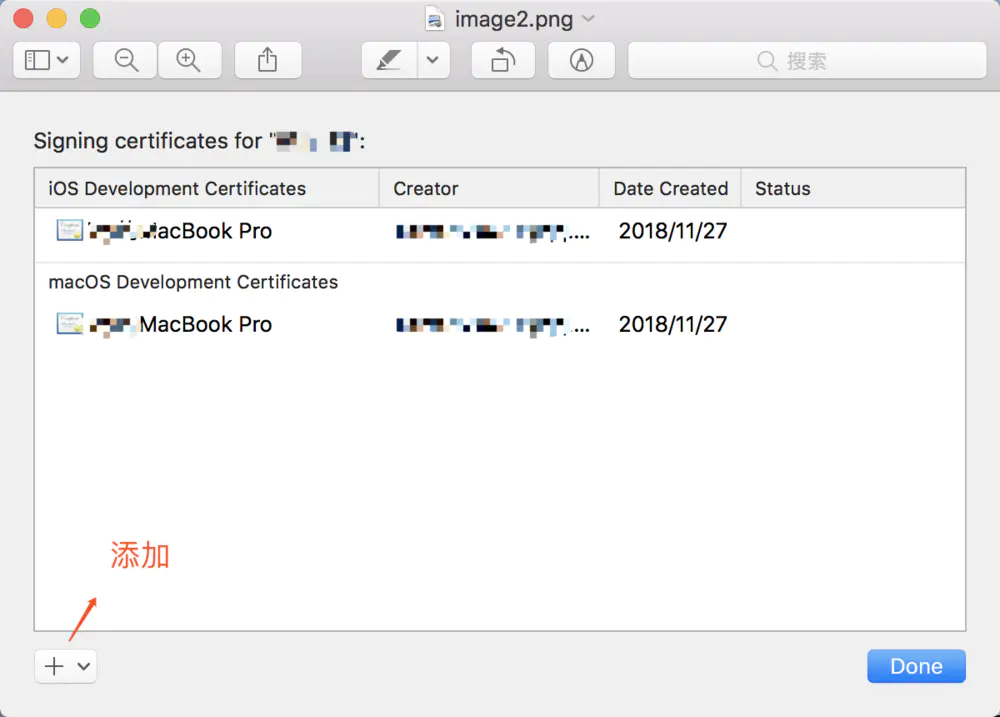The width and height of the screenshot is (1000, 717).
Task: Click the Date Created column header
Action: [670, 188]
